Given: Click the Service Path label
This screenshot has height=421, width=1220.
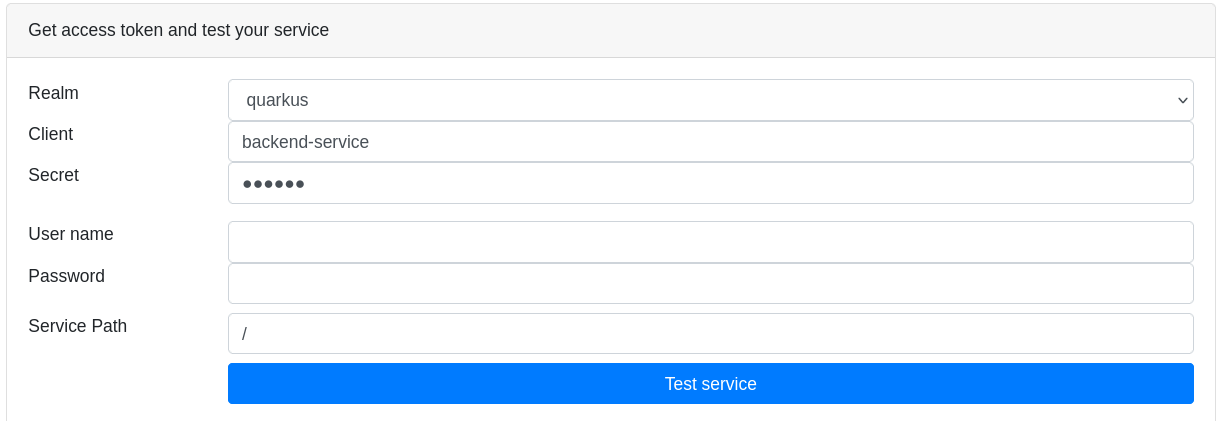Looking at the screenshot, I should tap(77, 326).
